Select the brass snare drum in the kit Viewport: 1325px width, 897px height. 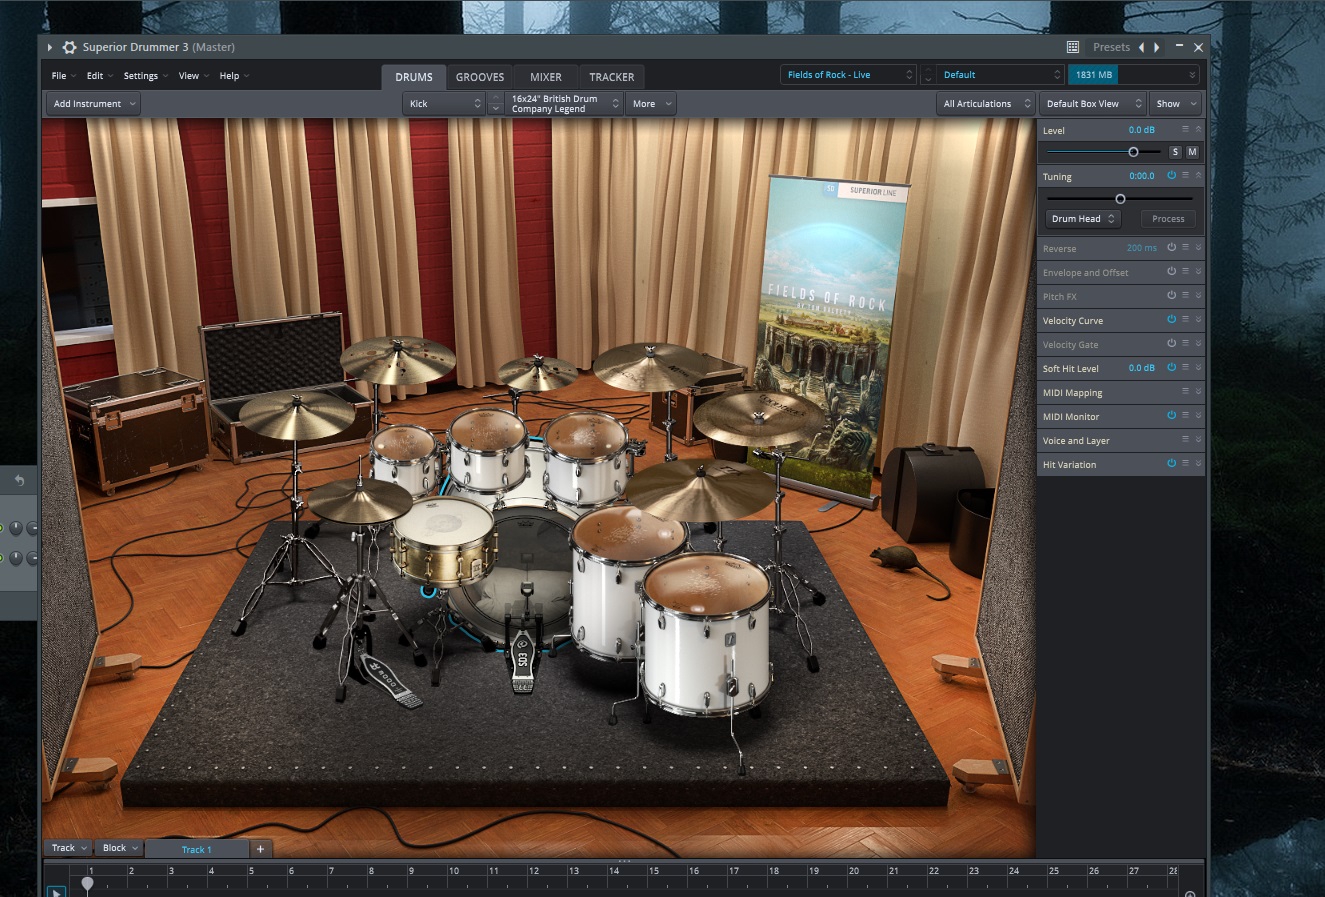tap(443, 540)
